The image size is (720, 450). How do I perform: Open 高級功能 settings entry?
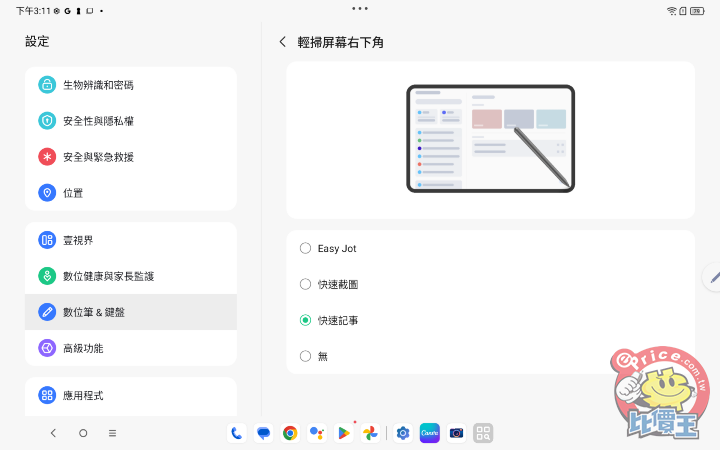click(131, 348)
